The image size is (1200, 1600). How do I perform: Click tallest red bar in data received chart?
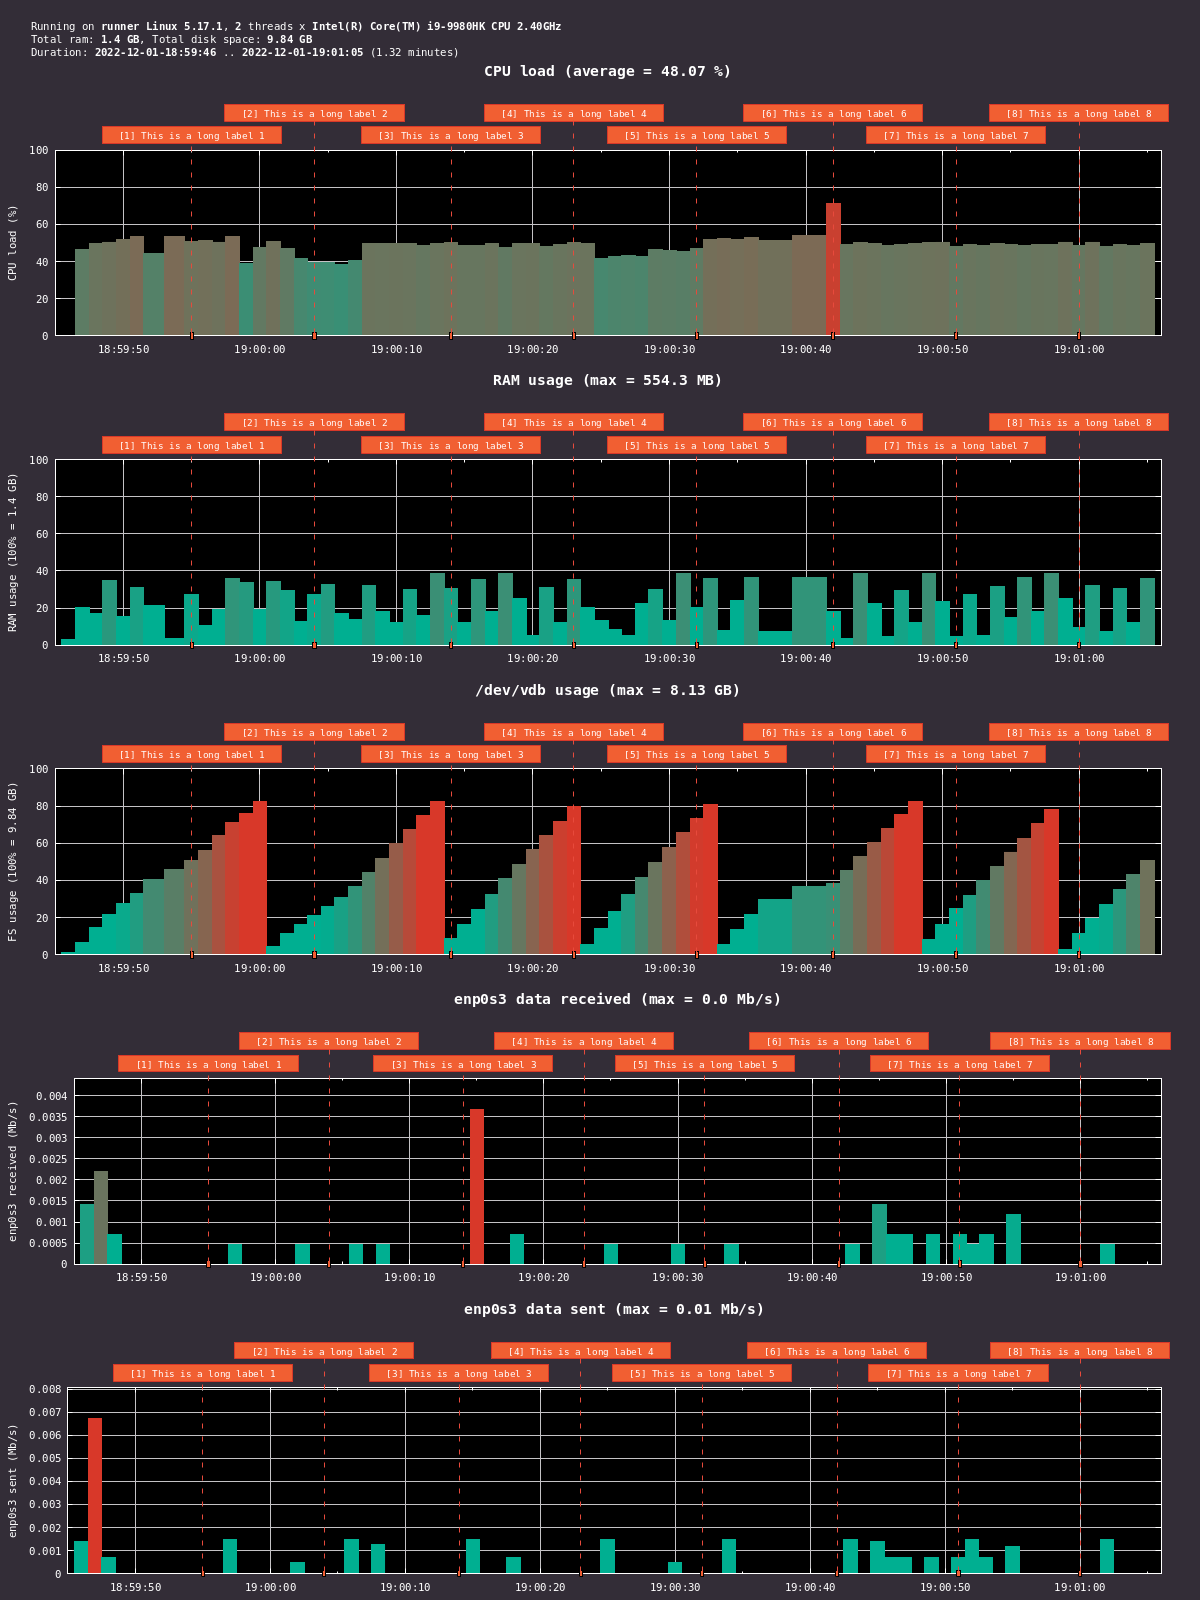(x=477, y=1185)
